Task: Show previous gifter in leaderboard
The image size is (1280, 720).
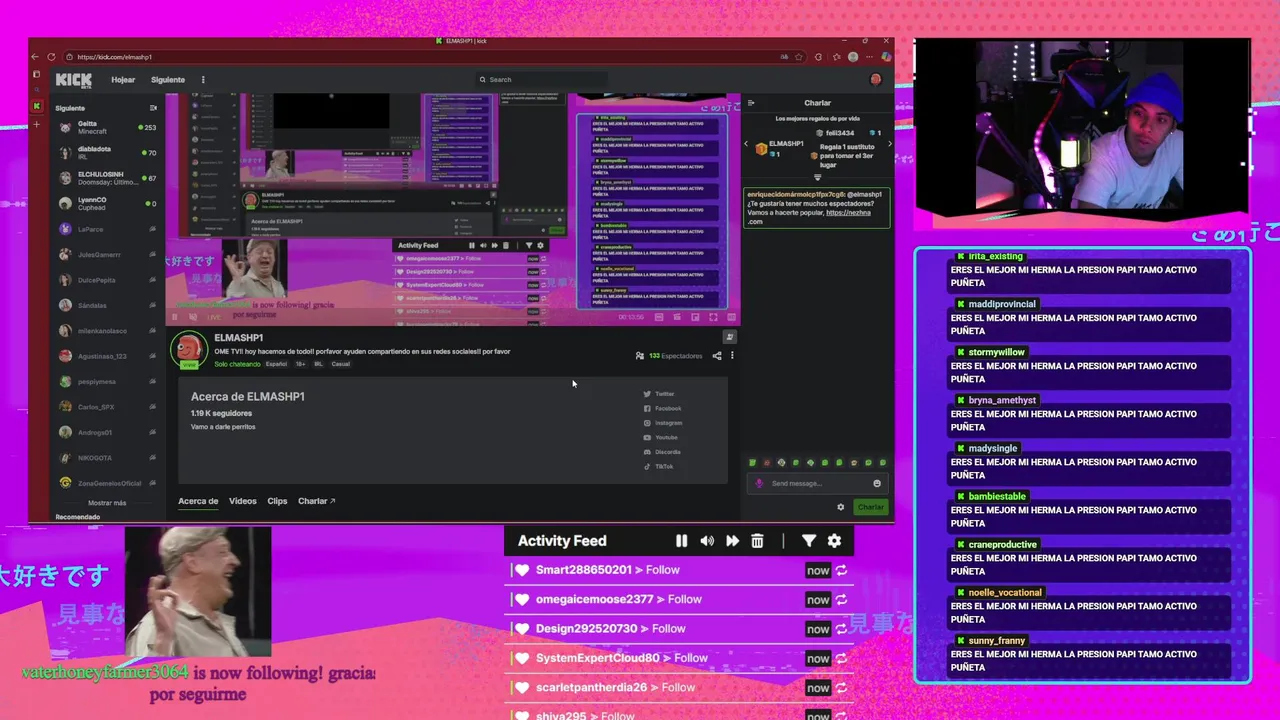Action: 746,144
